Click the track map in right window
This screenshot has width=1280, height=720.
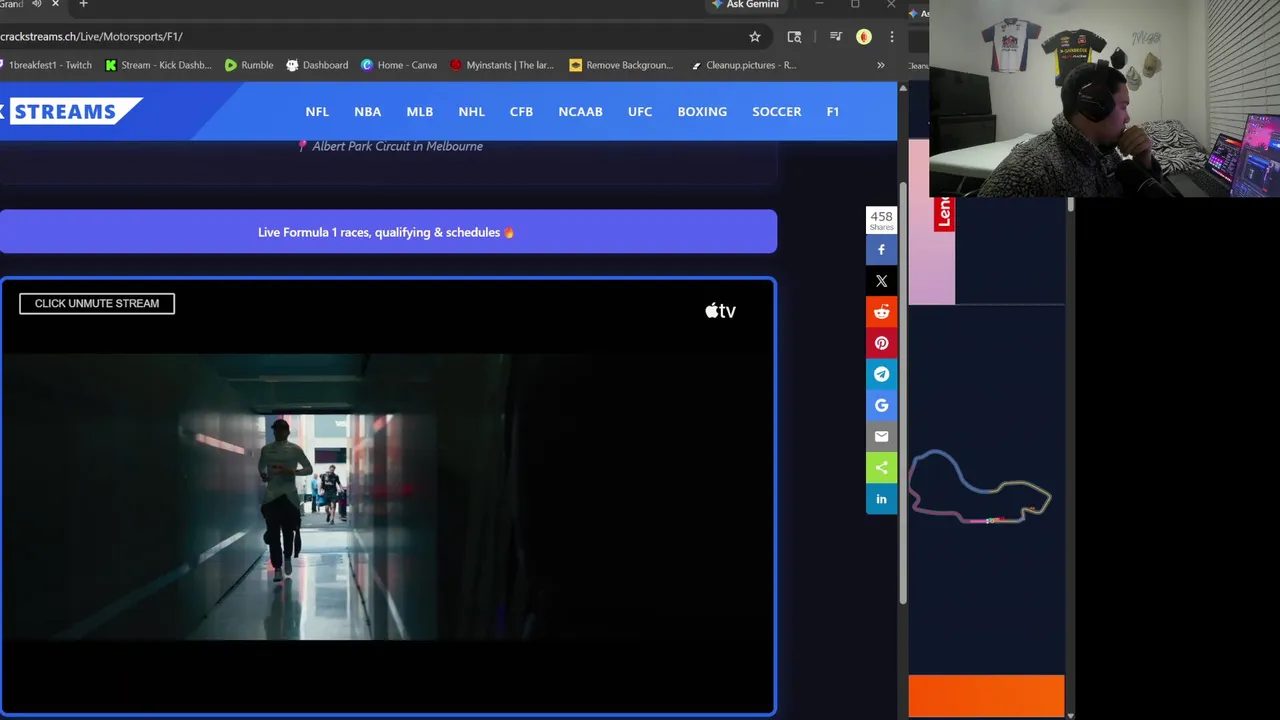980,487
